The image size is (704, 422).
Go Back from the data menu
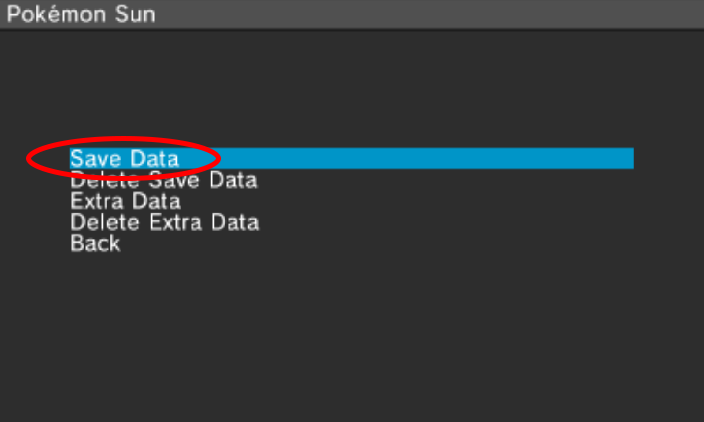pyautogui.click(x=95, y=243)
